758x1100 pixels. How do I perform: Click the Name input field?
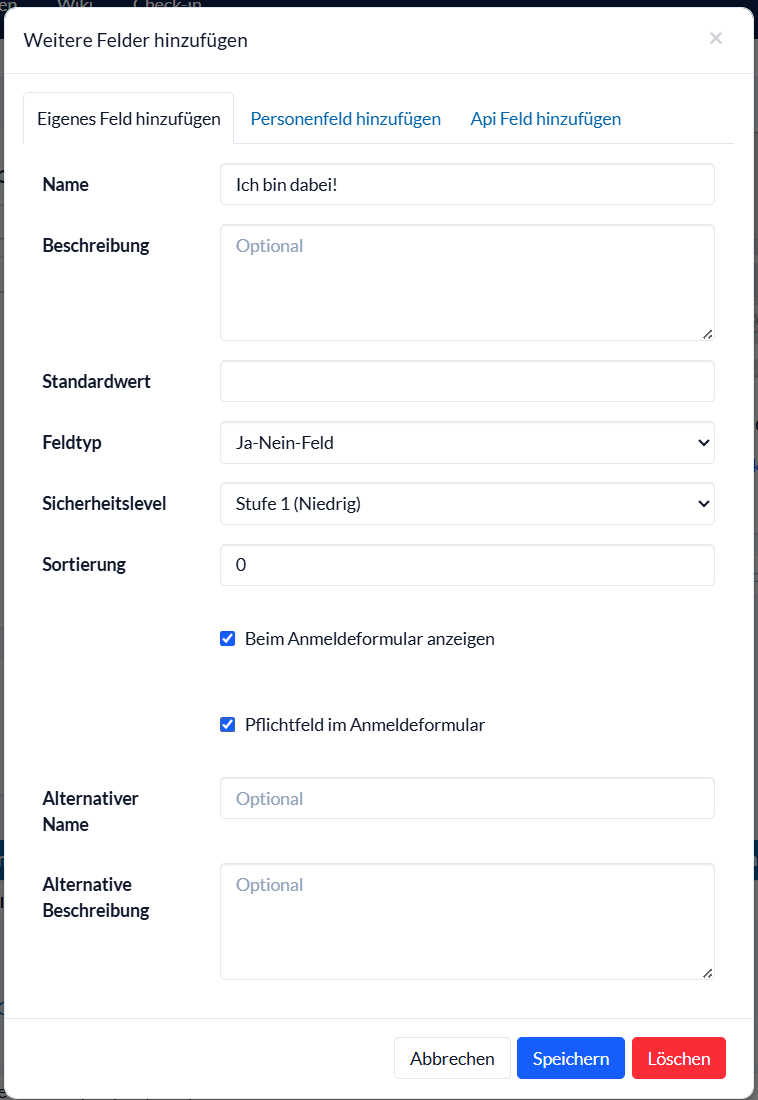tap(467, 185)
